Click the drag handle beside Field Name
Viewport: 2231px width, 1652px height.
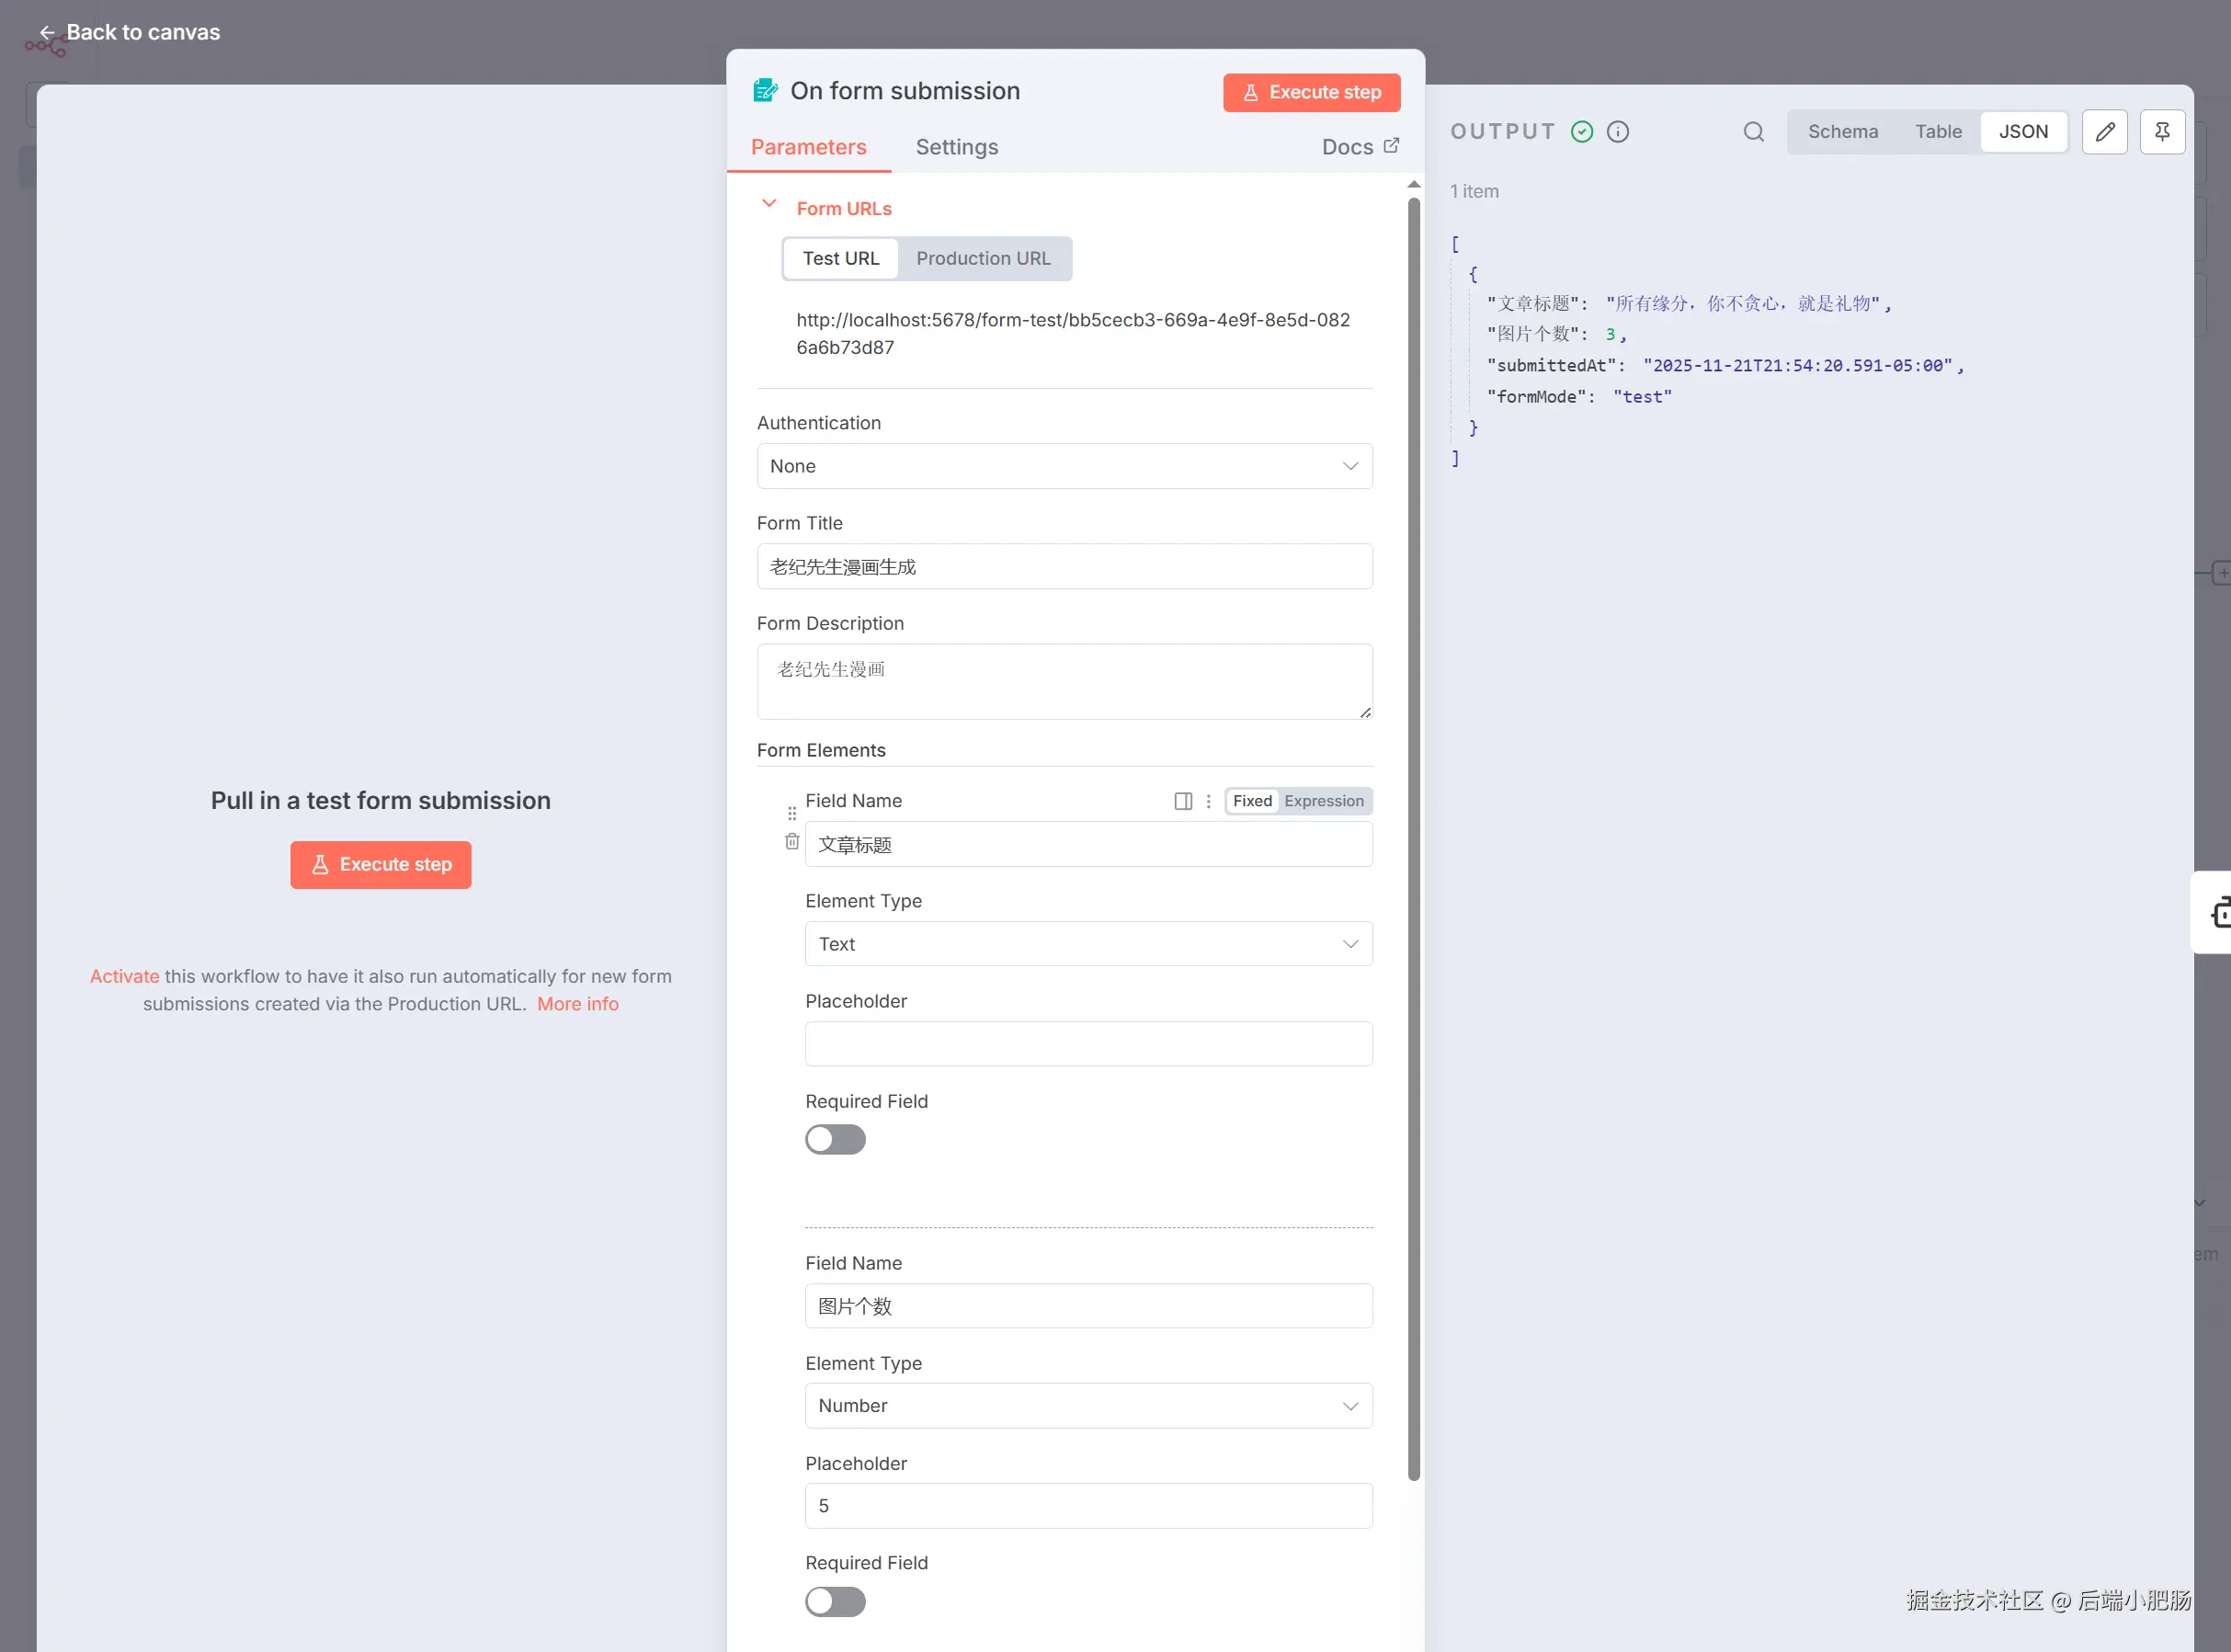(x=792, y=813)
